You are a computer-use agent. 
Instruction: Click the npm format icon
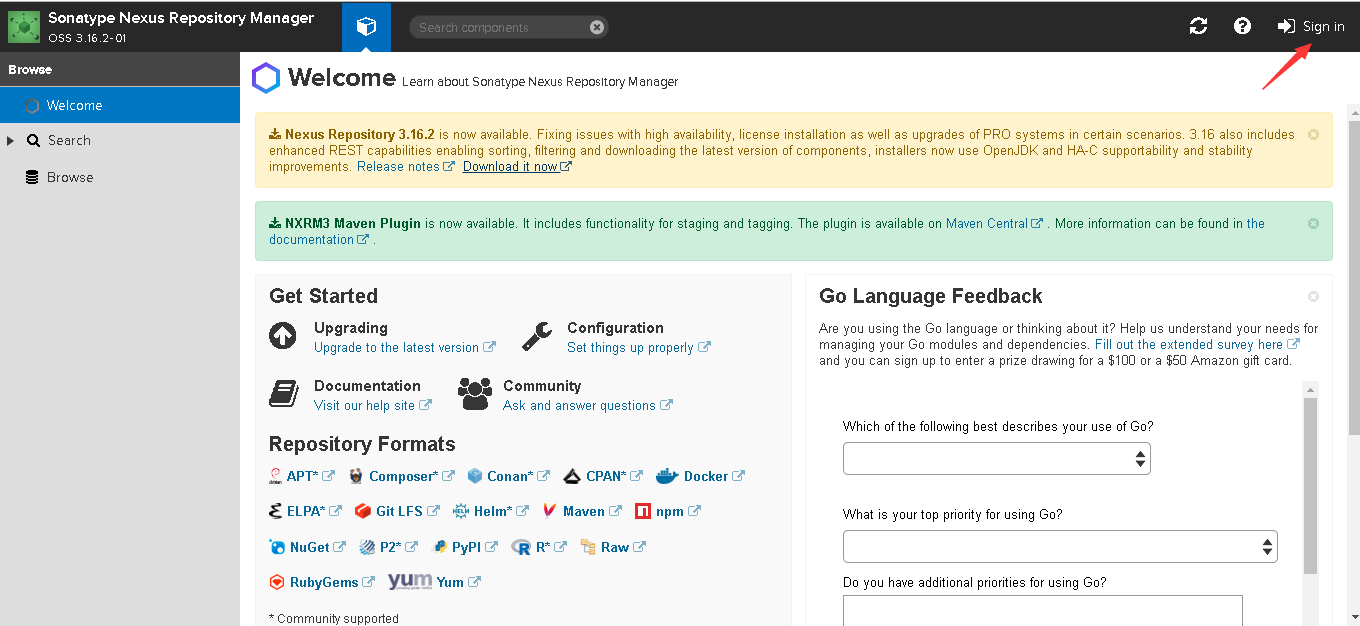[x=643, y=511]
